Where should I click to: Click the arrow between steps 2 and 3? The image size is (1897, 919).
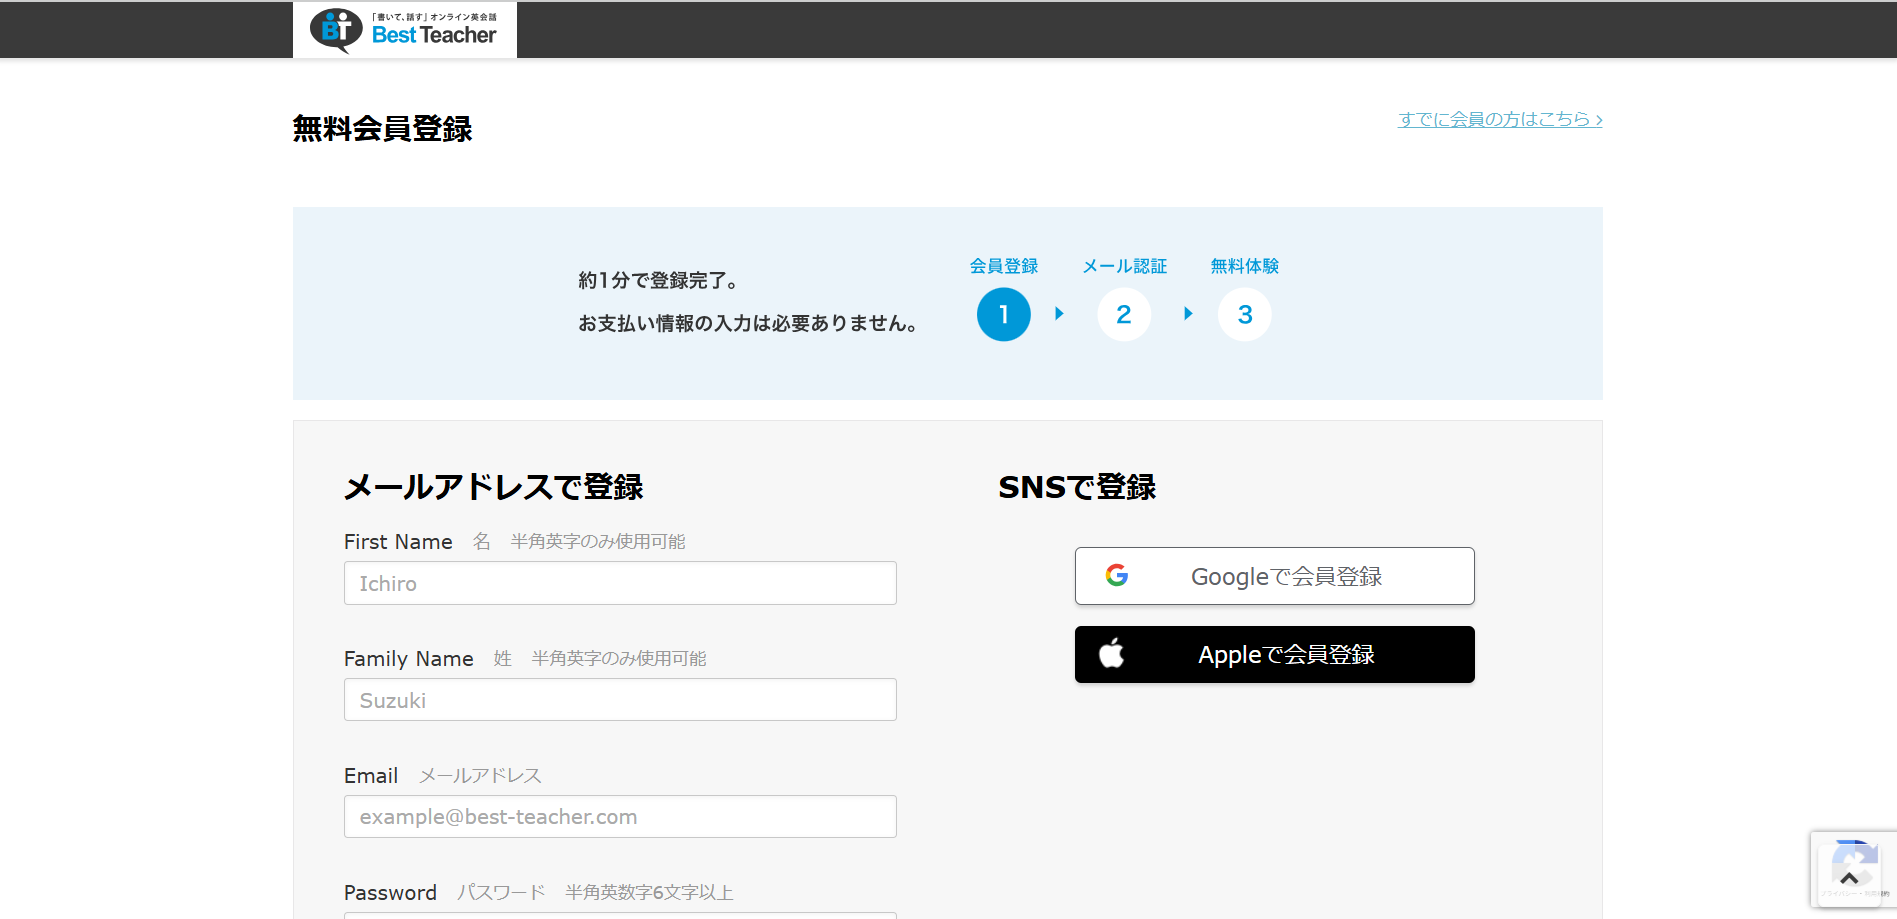(x=1188, y=314)
